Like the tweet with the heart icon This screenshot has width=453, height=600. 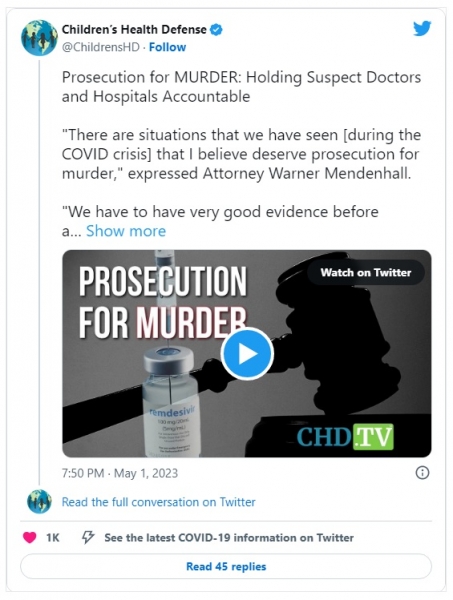29,538
